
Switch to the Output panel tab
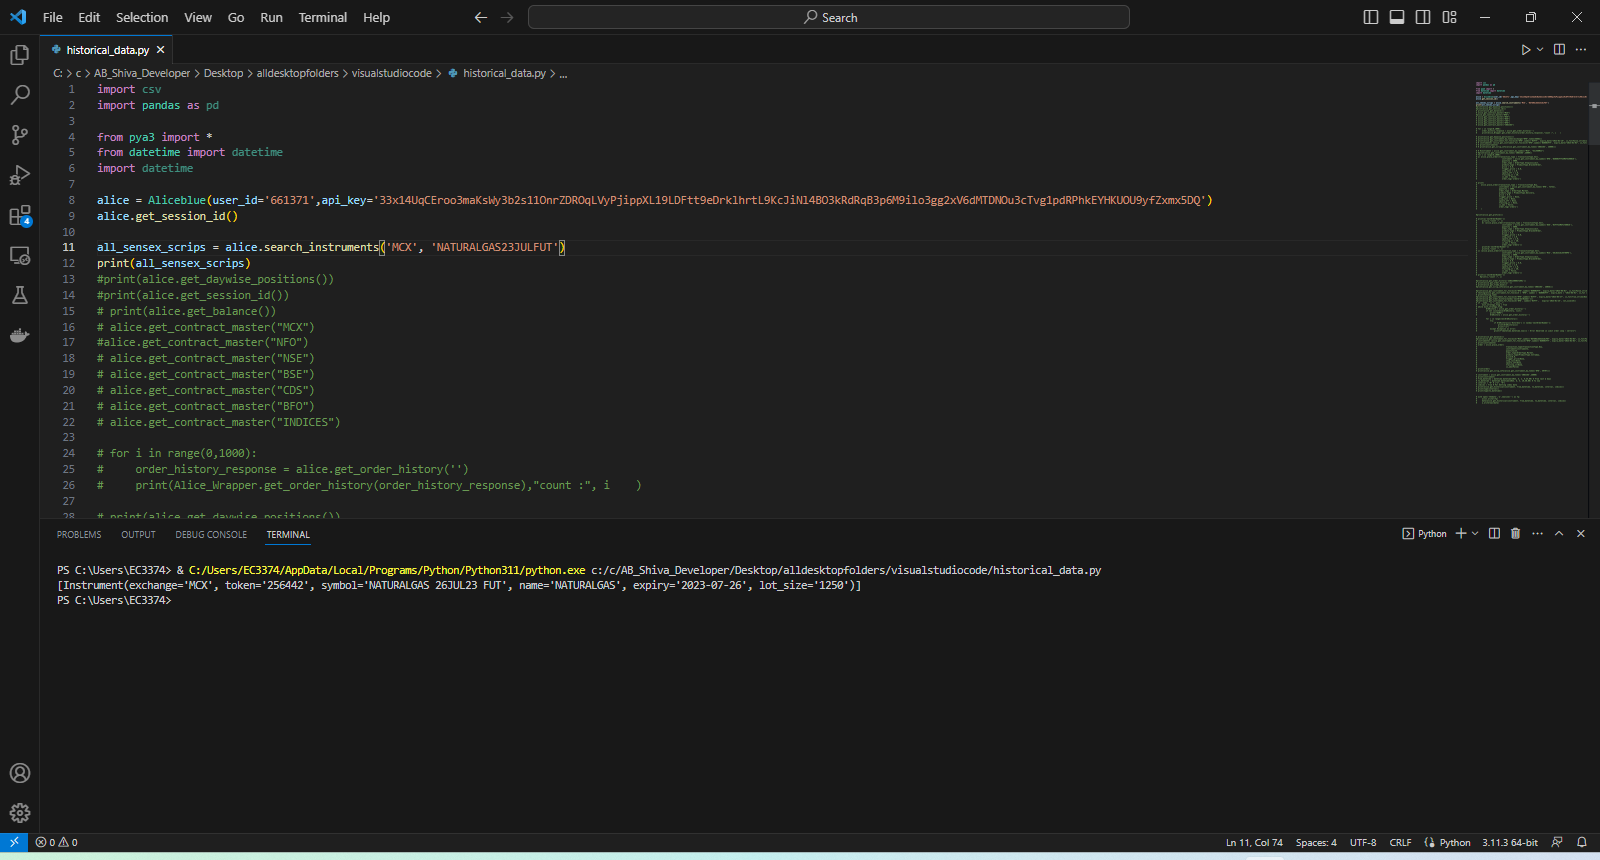tap(139, 535)
